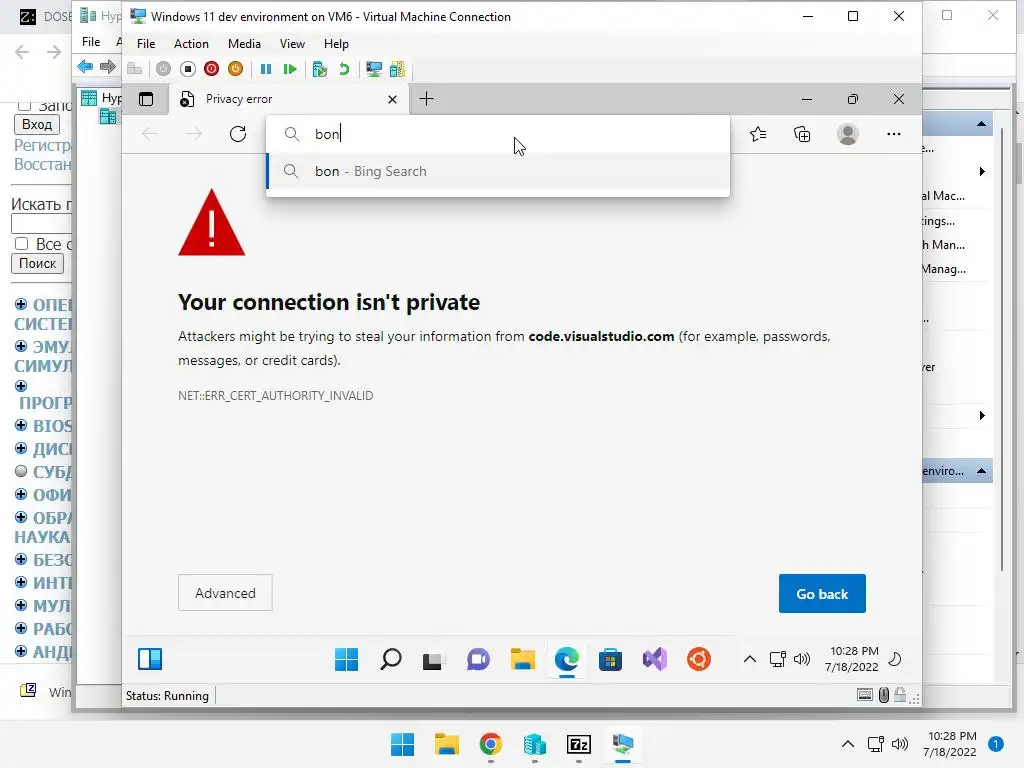Open Microsoft Store on guest taskbar
This screenshot has height=768, width=1024.
[610, 659]
